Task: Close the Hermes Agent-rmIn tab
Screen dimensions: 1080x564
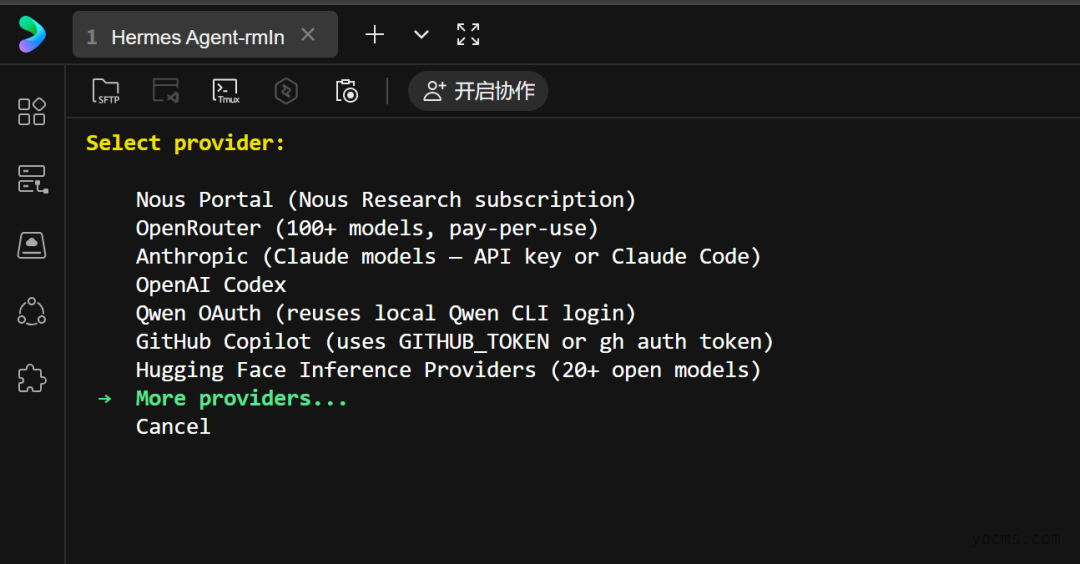Action: (308, 35)
